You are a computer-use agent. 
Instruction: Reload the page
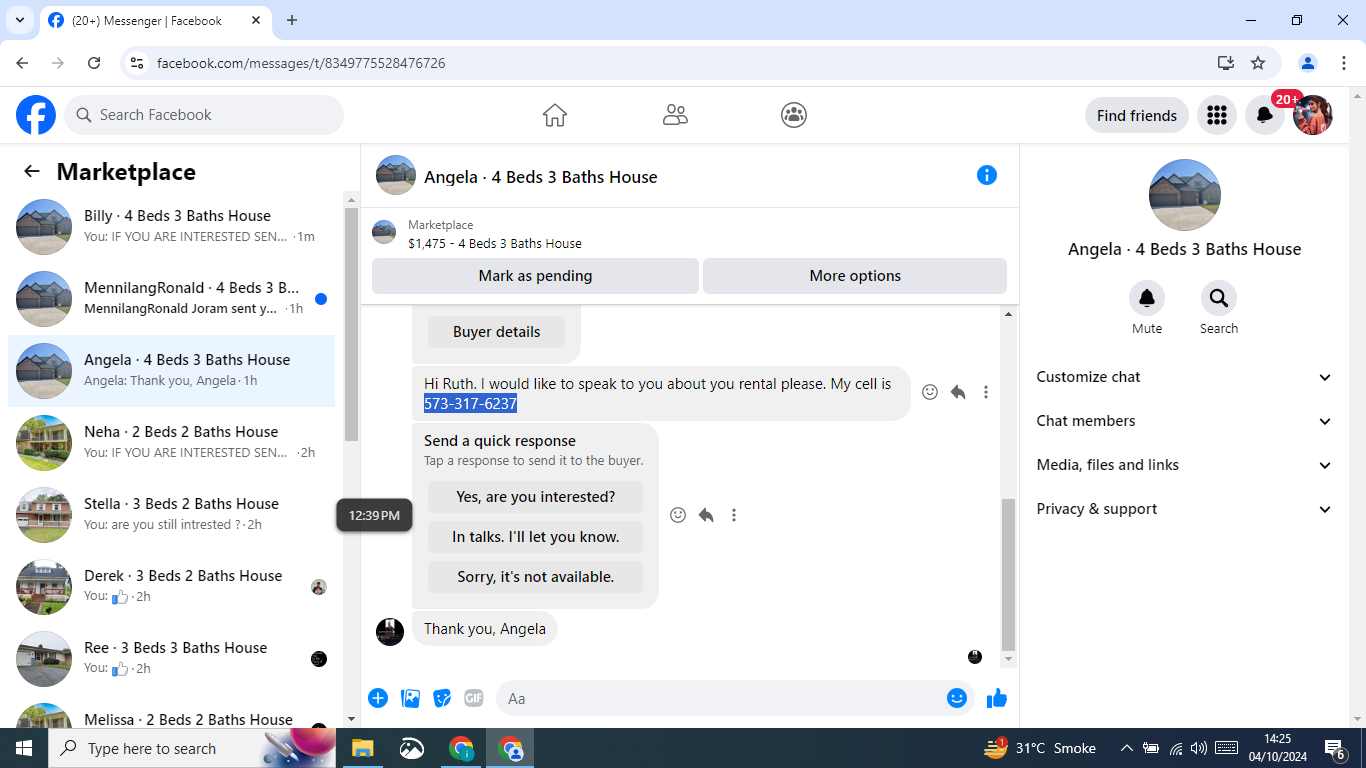[x=94, y=63]
